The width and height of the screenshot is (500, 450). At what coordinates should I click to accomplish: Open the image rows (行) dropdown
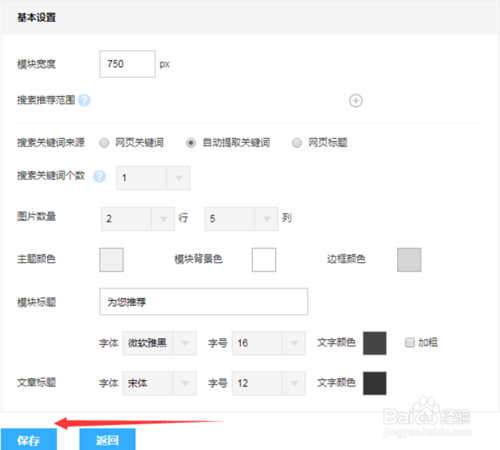click(138, 219)
